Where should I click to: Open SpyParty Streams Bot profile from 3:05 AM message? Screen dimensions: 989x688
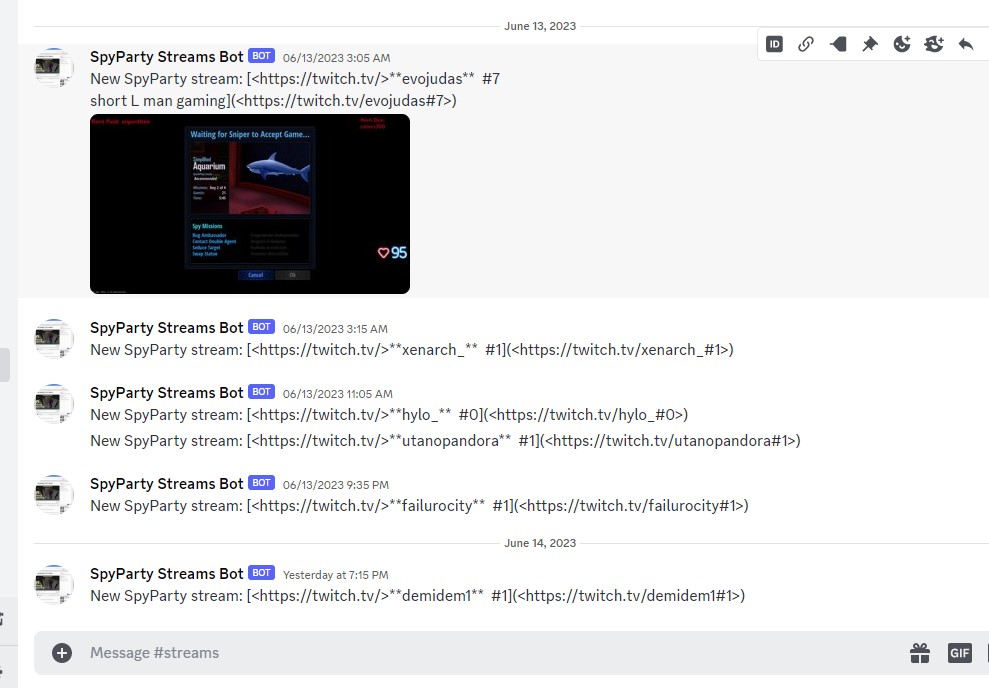click(167, 57)
